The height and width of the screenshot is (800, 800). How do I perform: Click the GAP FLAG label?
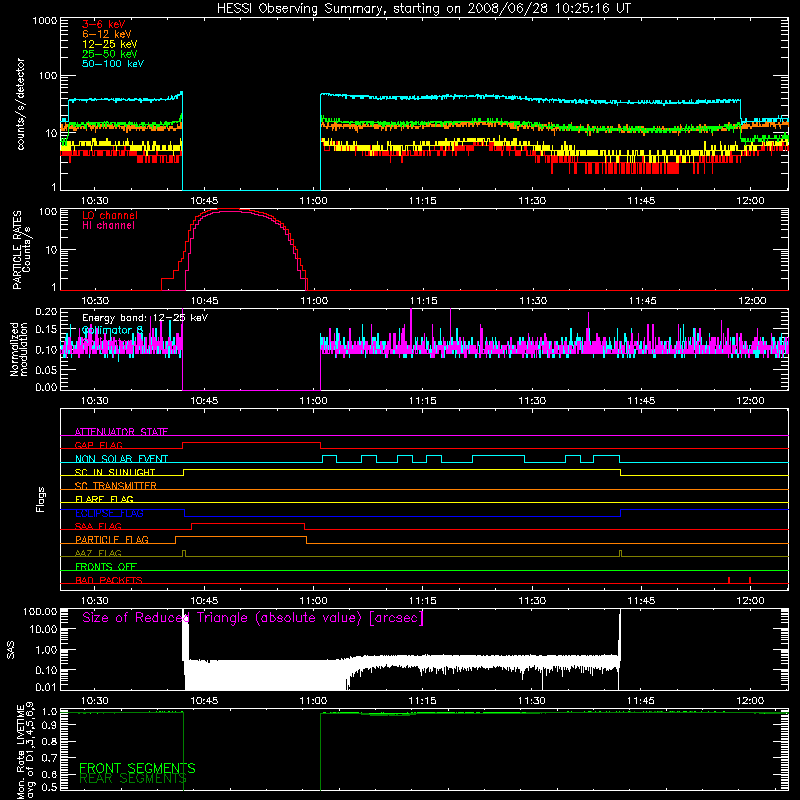click(x=98, y=445)
